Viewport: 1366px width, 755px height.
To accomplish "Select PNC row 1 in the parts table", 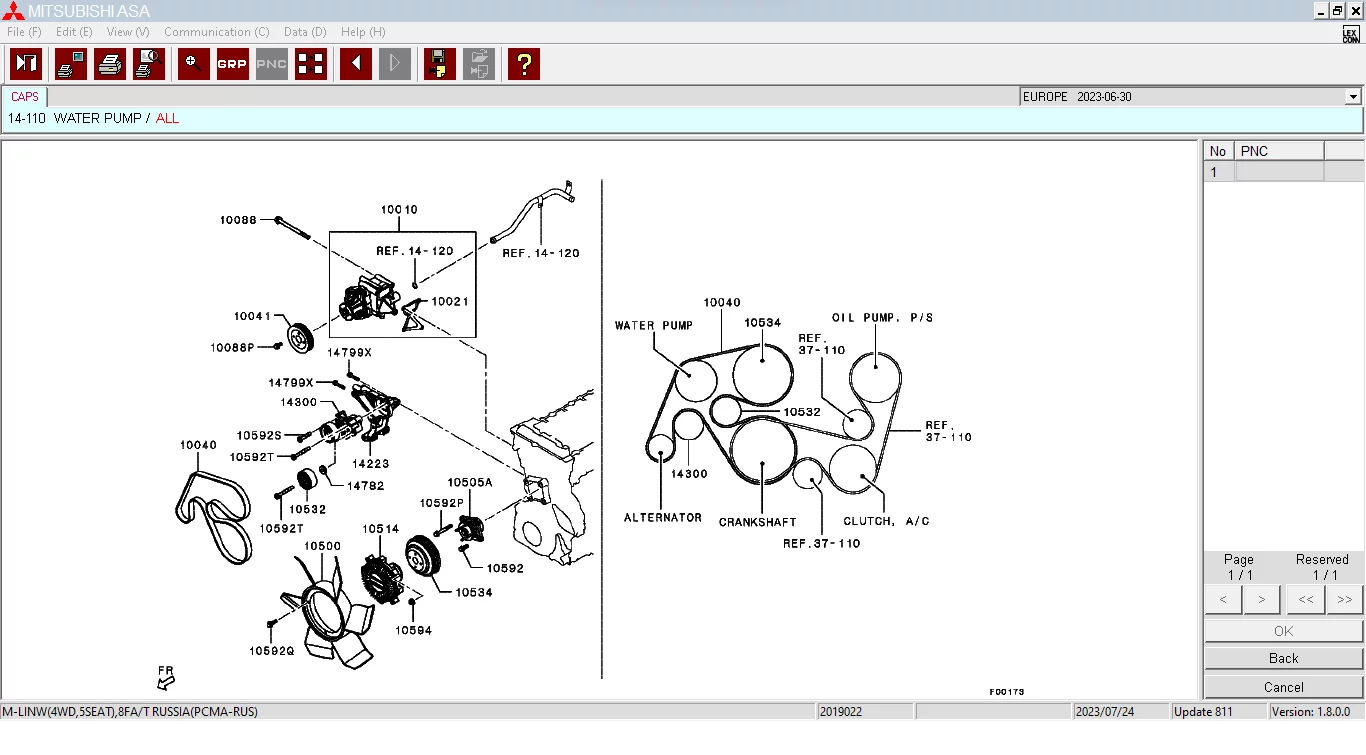I will (1279, 171).
